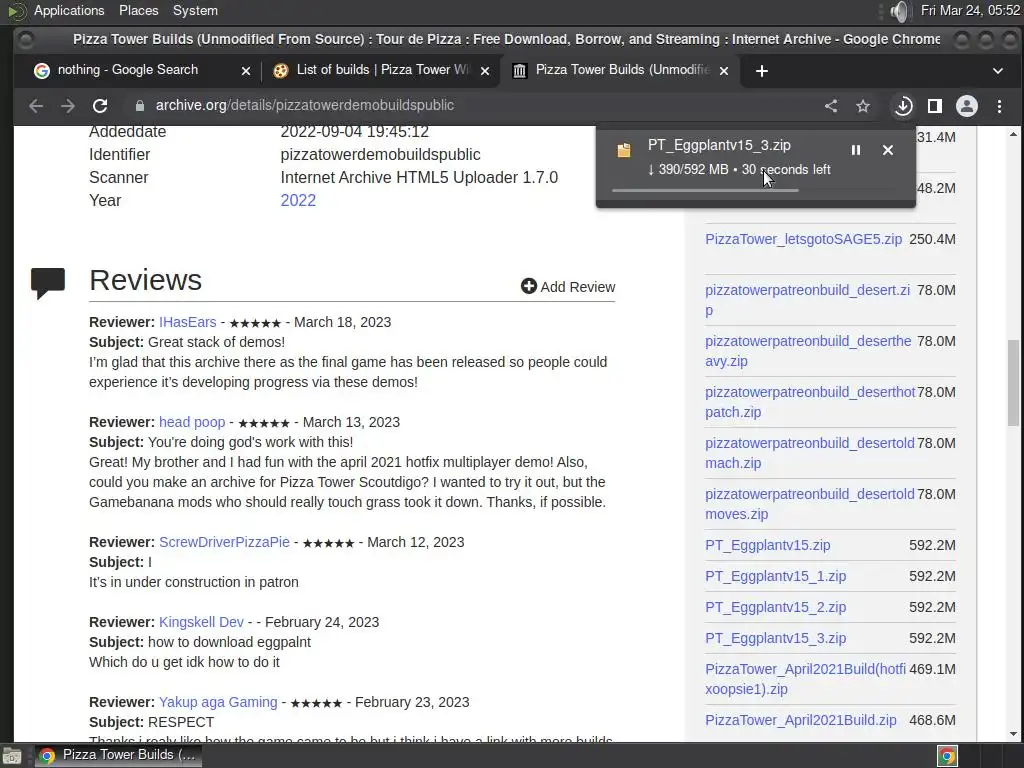Image resolution: width=1024 pixels, height=768 pixels.
Task: Click the site padlock icon
Action: pos(140,106)
